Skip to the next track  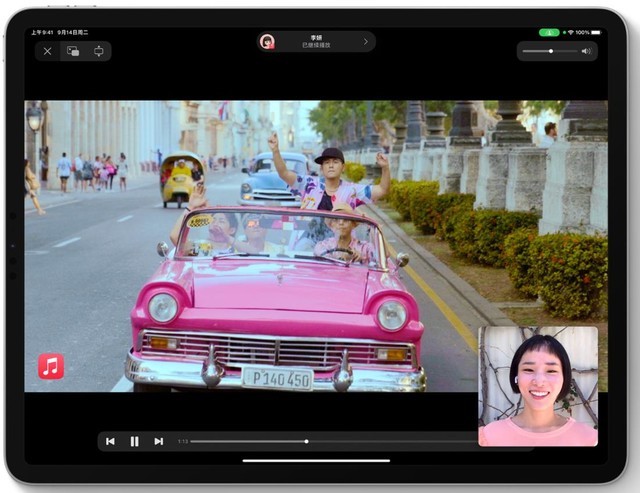coord(159,441)
